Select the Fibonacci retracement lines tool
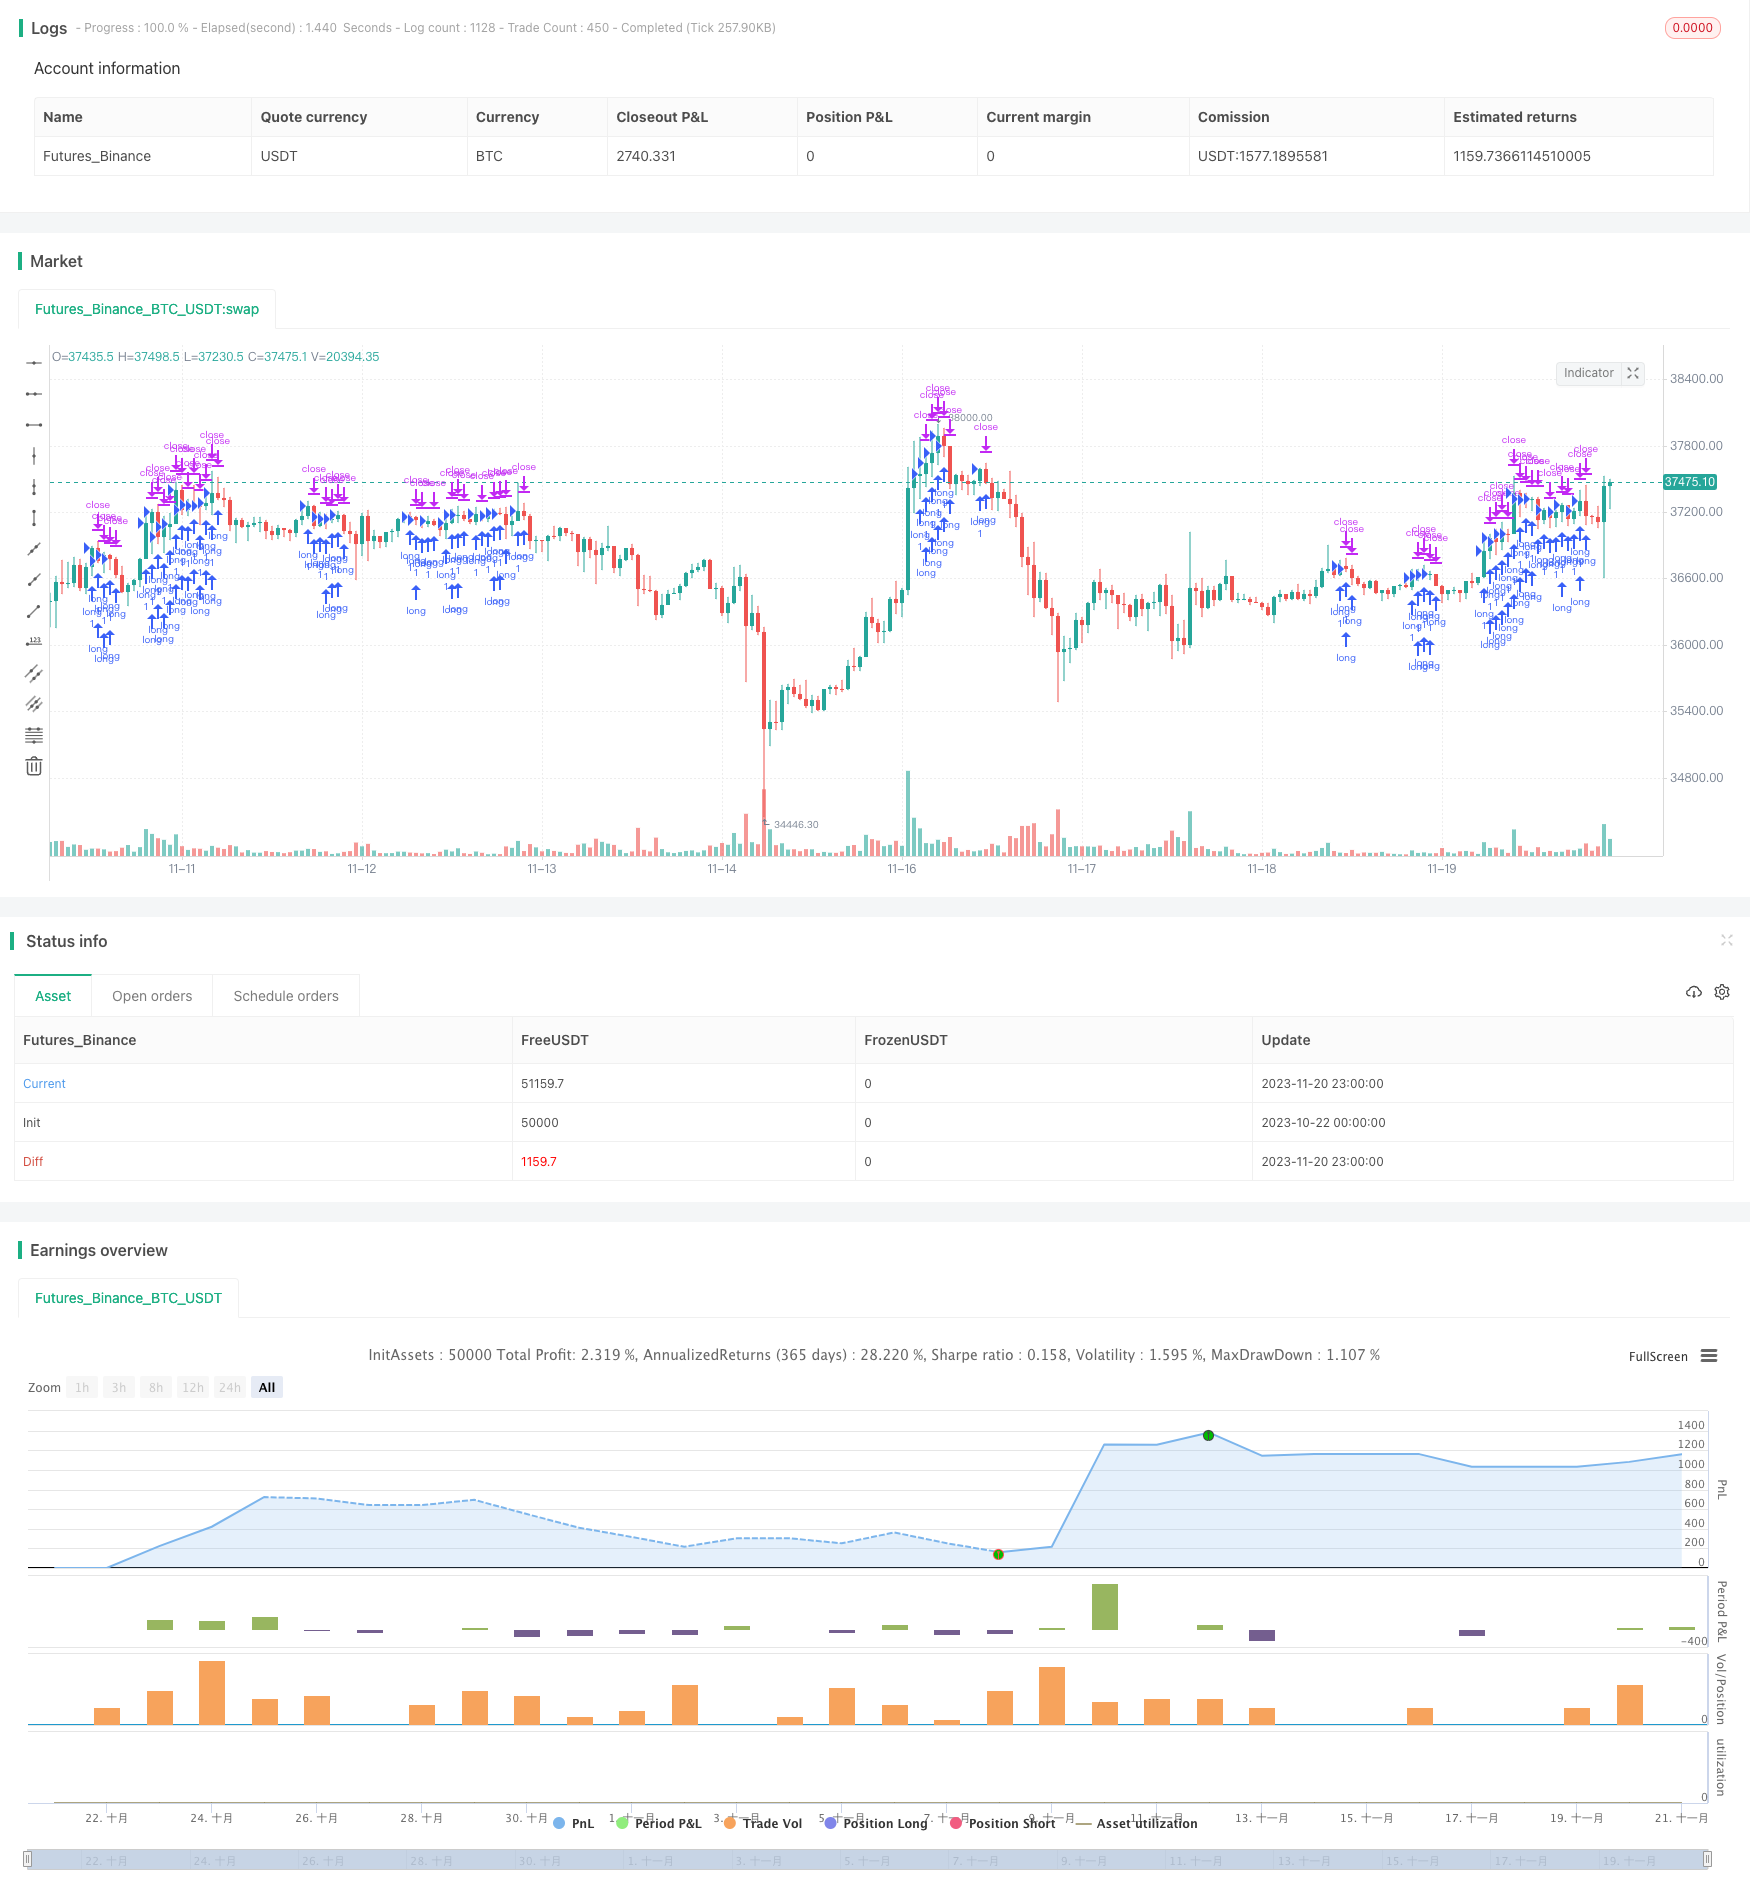1750x1898 pixels. pyautogui.click(x=34, y=735)
